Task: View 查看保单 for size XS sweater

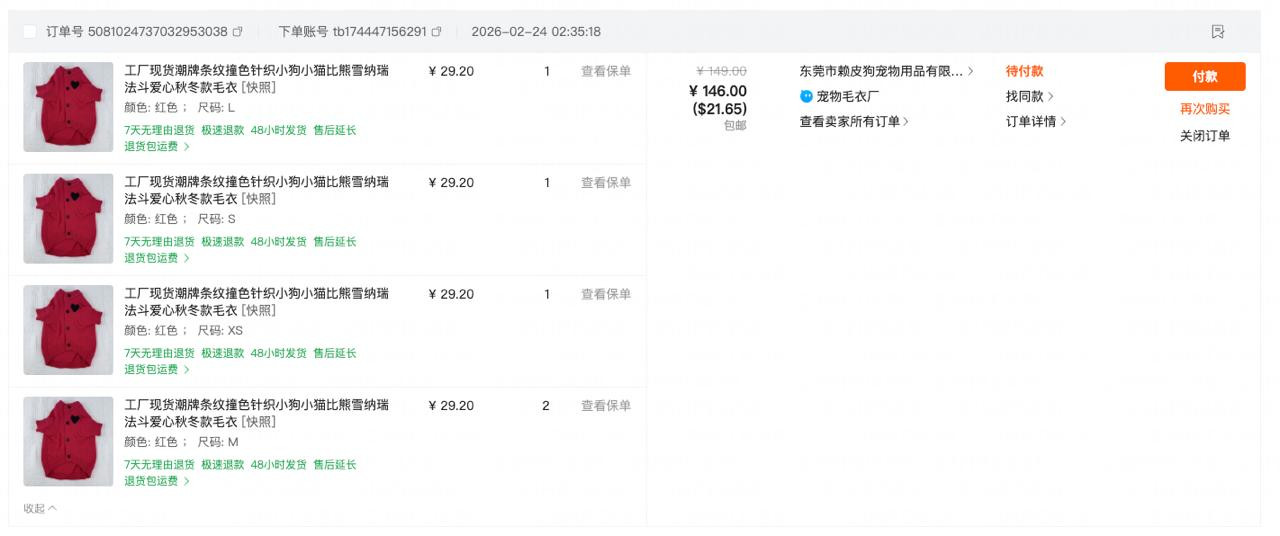Action: point(606,294)
